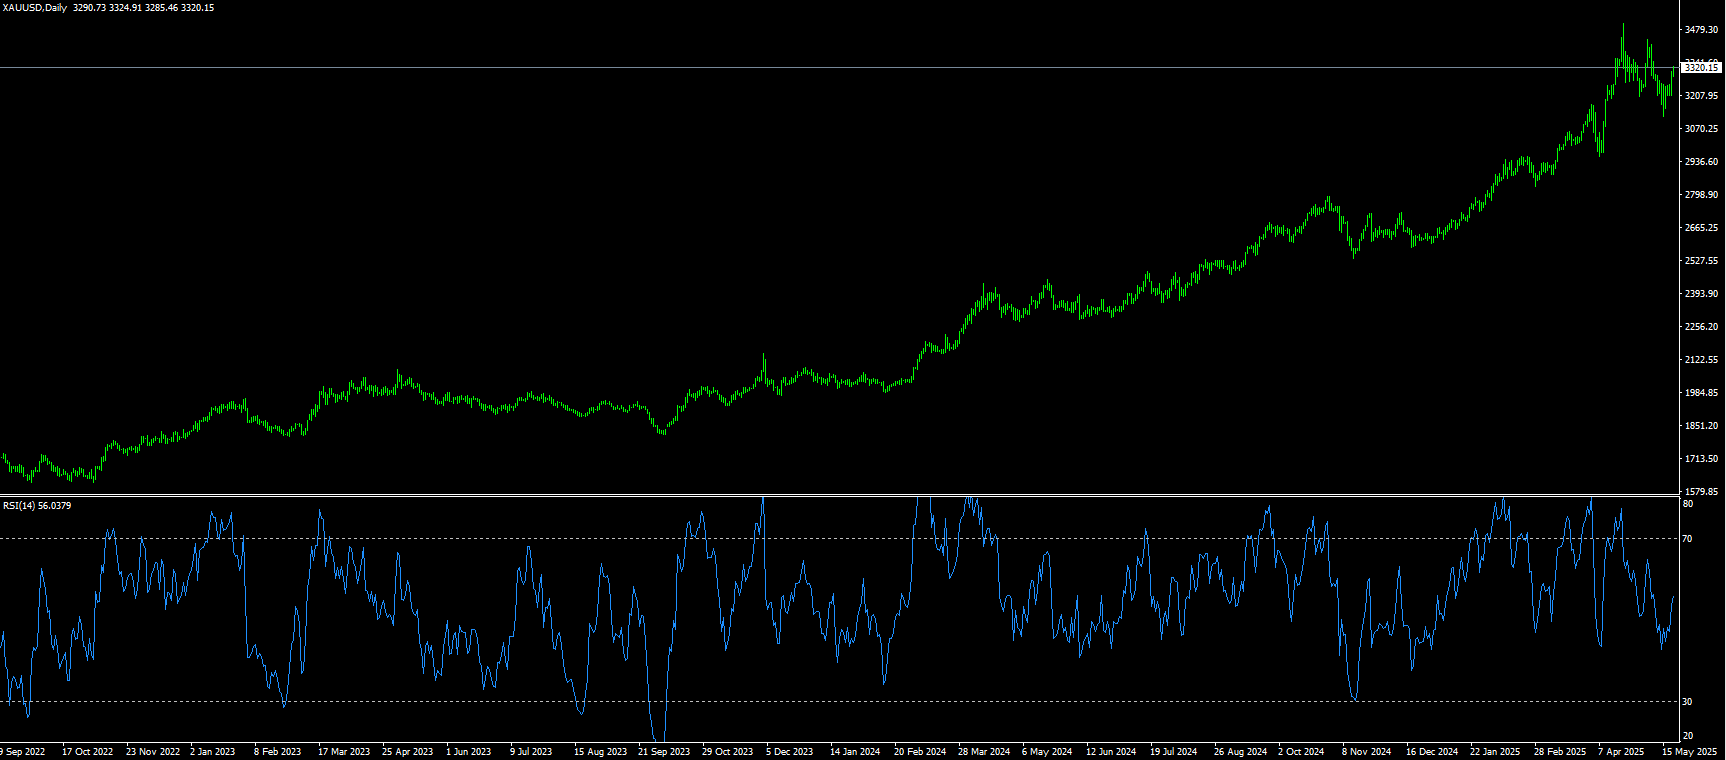
Task: Click the RSI 70 level label
Action: click(1687, 539)
